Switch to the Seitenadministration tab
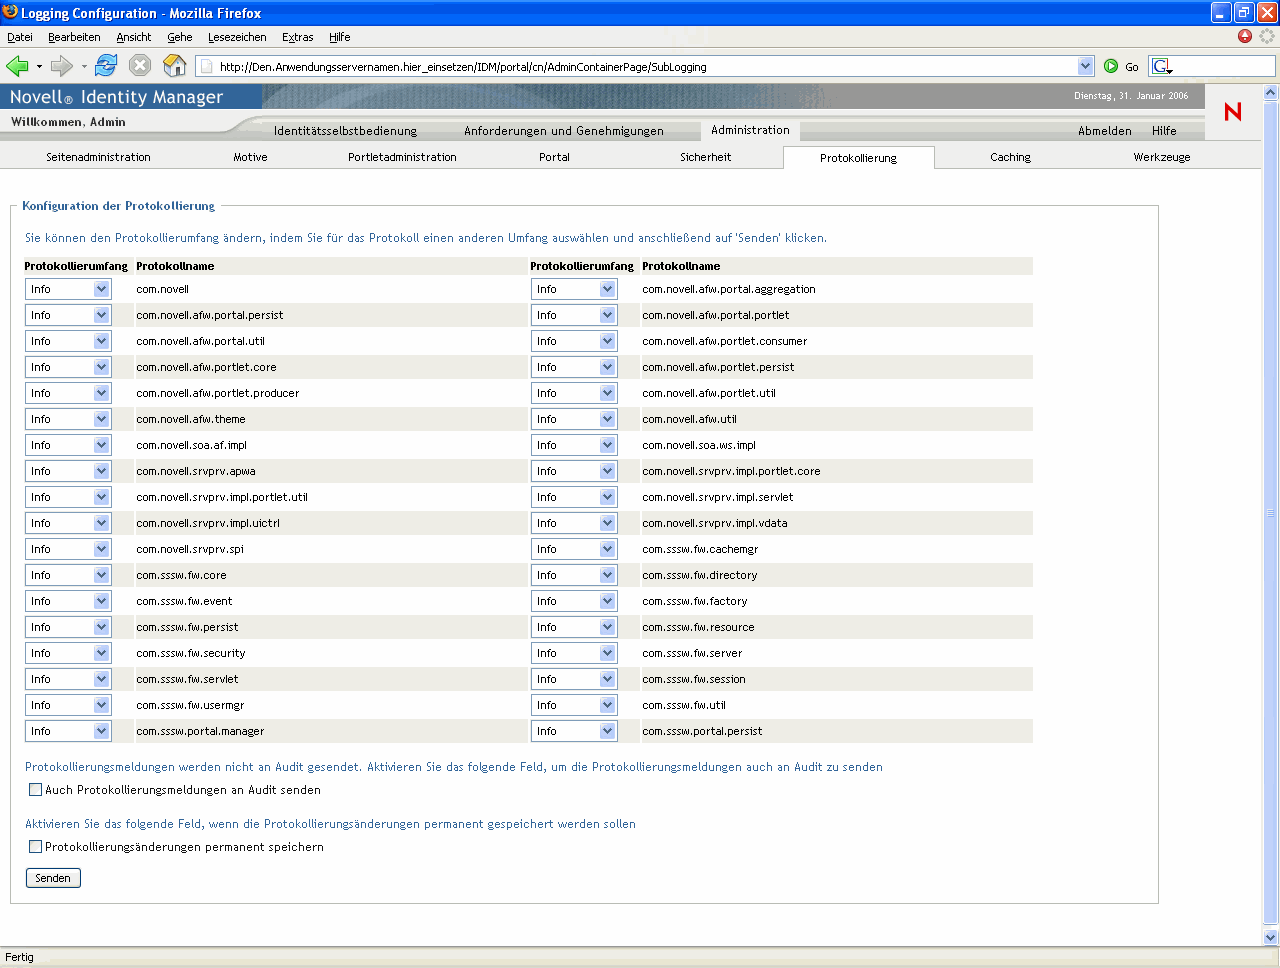This screenshot has height=968, width=1280. pyautogui.click(x=98, y=157)
